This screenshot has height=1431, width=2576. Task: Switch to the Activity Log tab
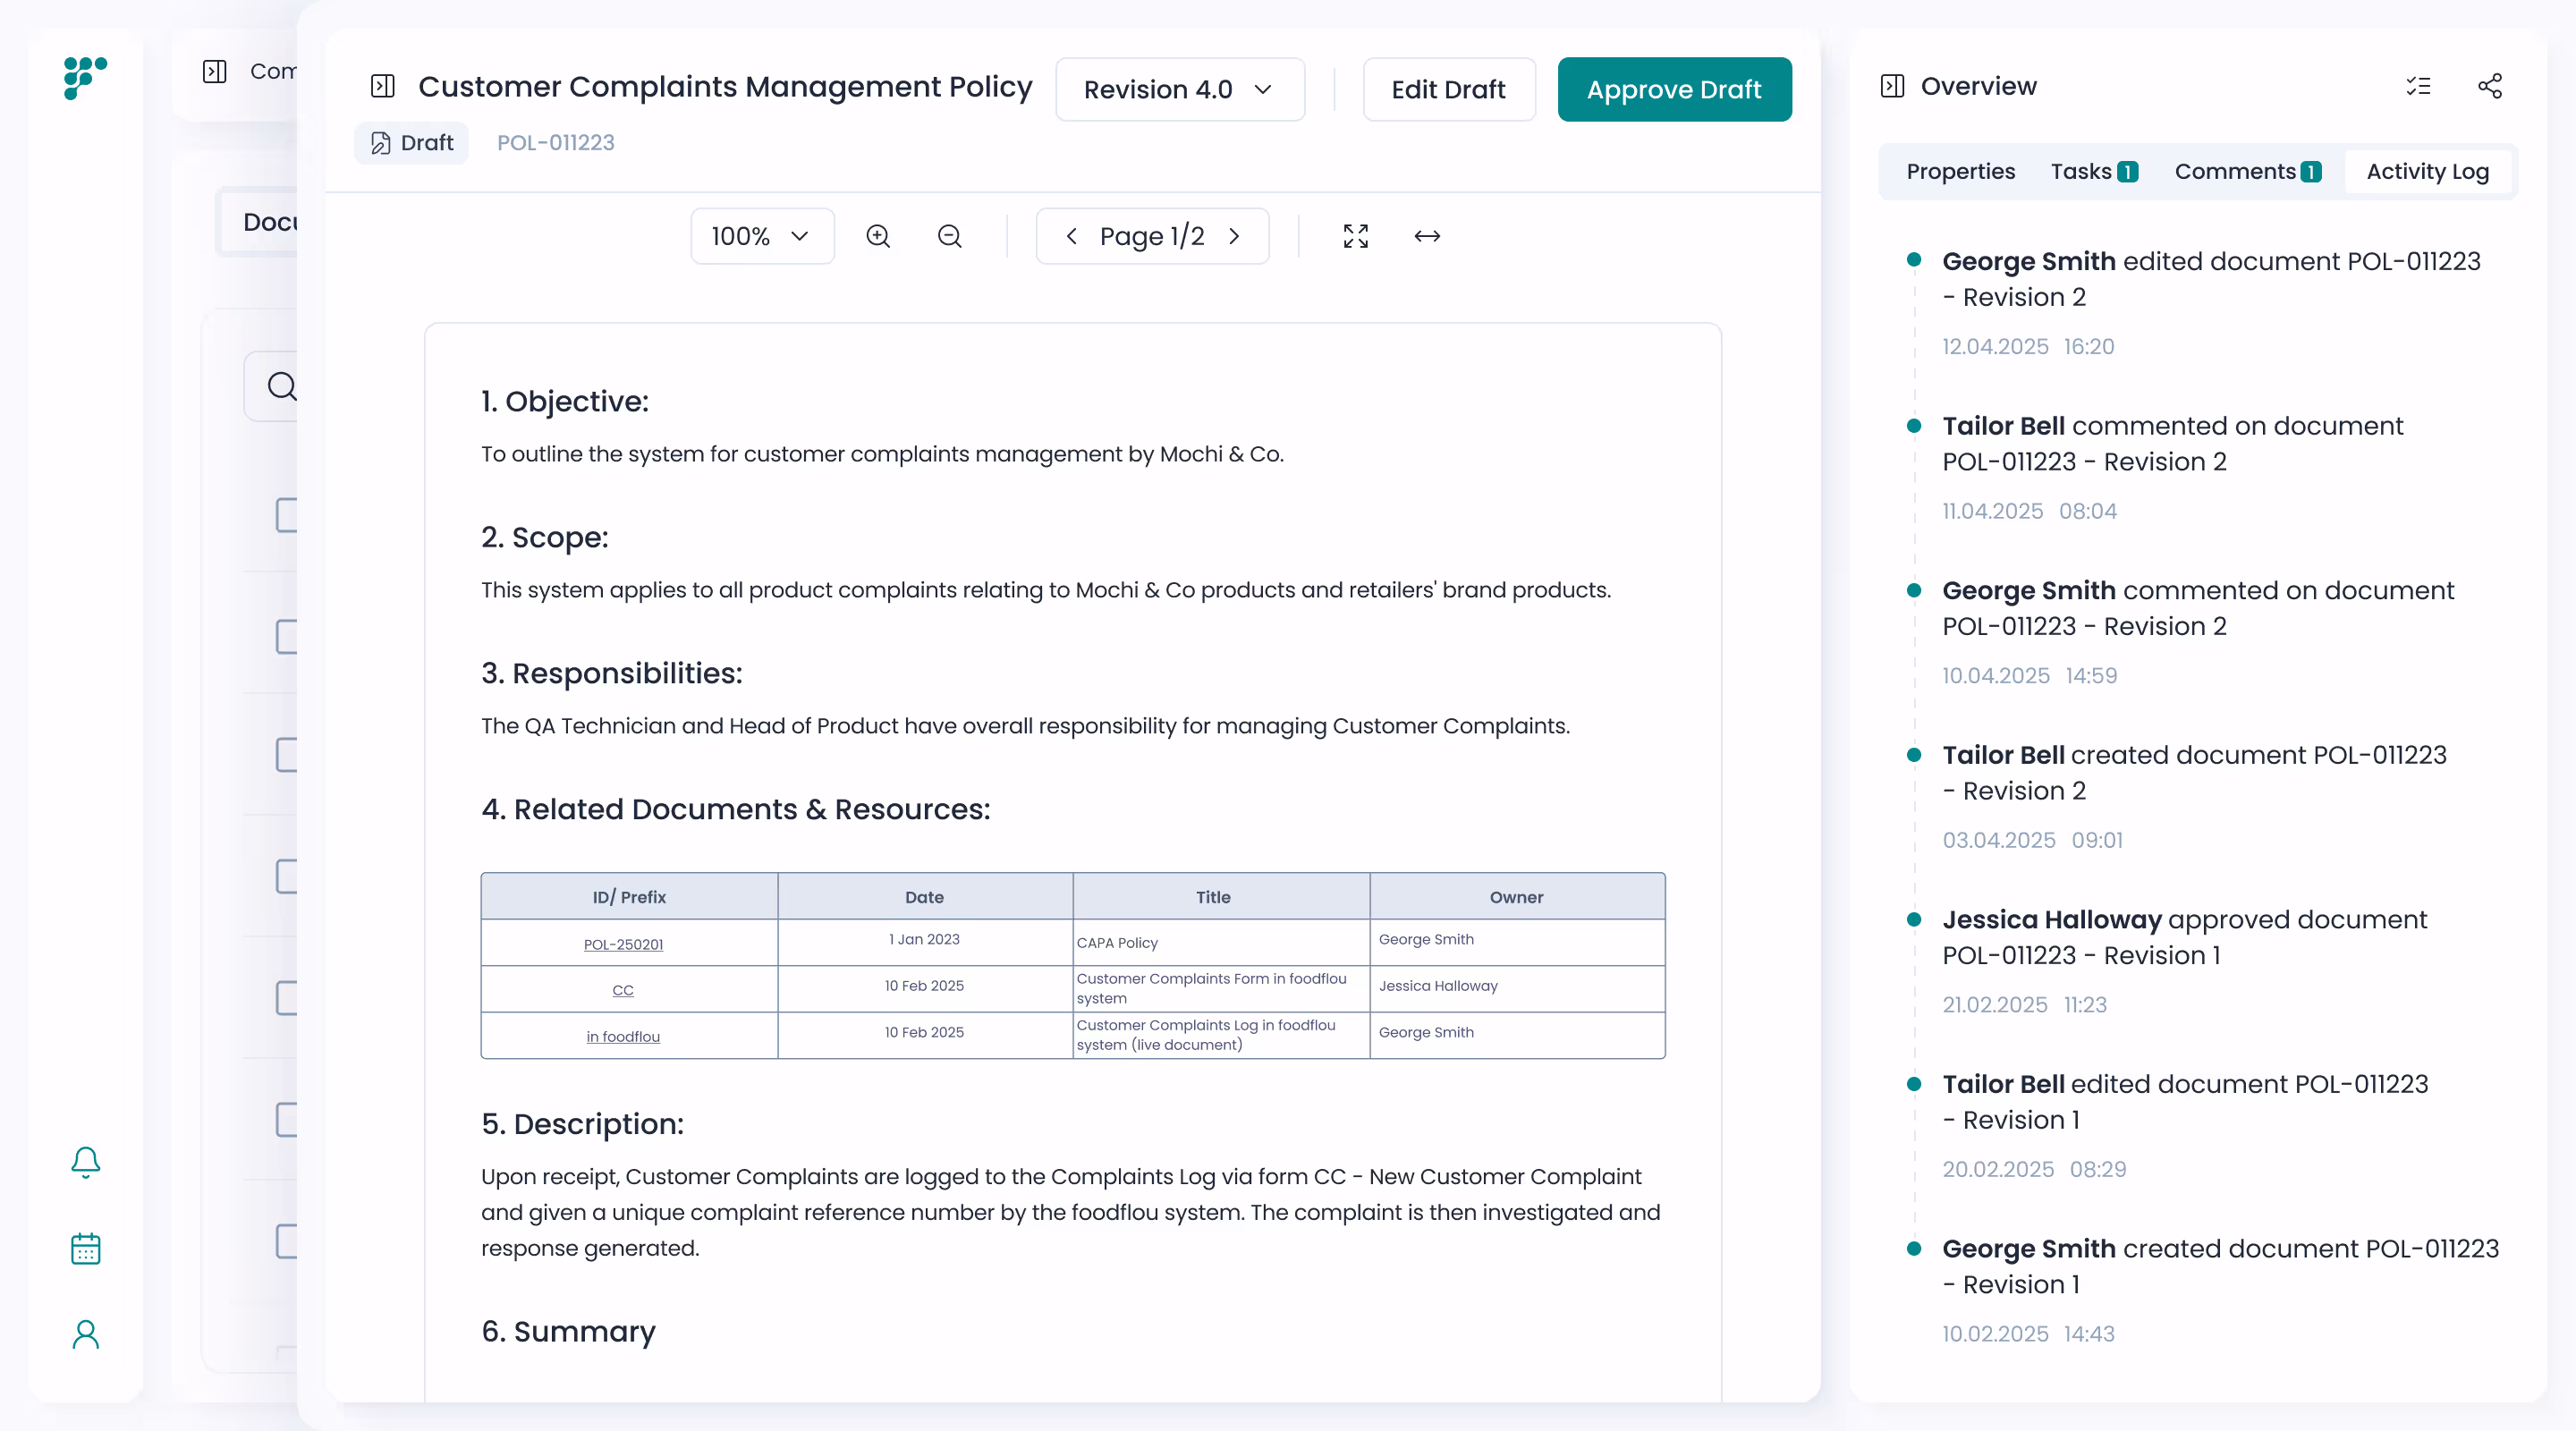click(x=2427, y=171)
